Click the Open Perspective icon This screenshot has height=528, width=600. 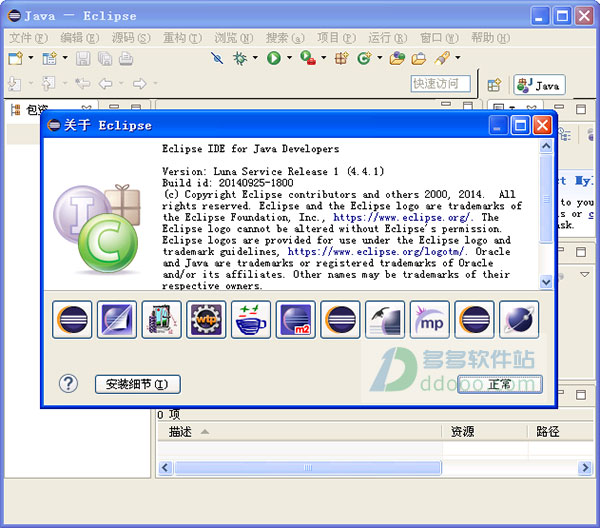click(x=494, y=85)
